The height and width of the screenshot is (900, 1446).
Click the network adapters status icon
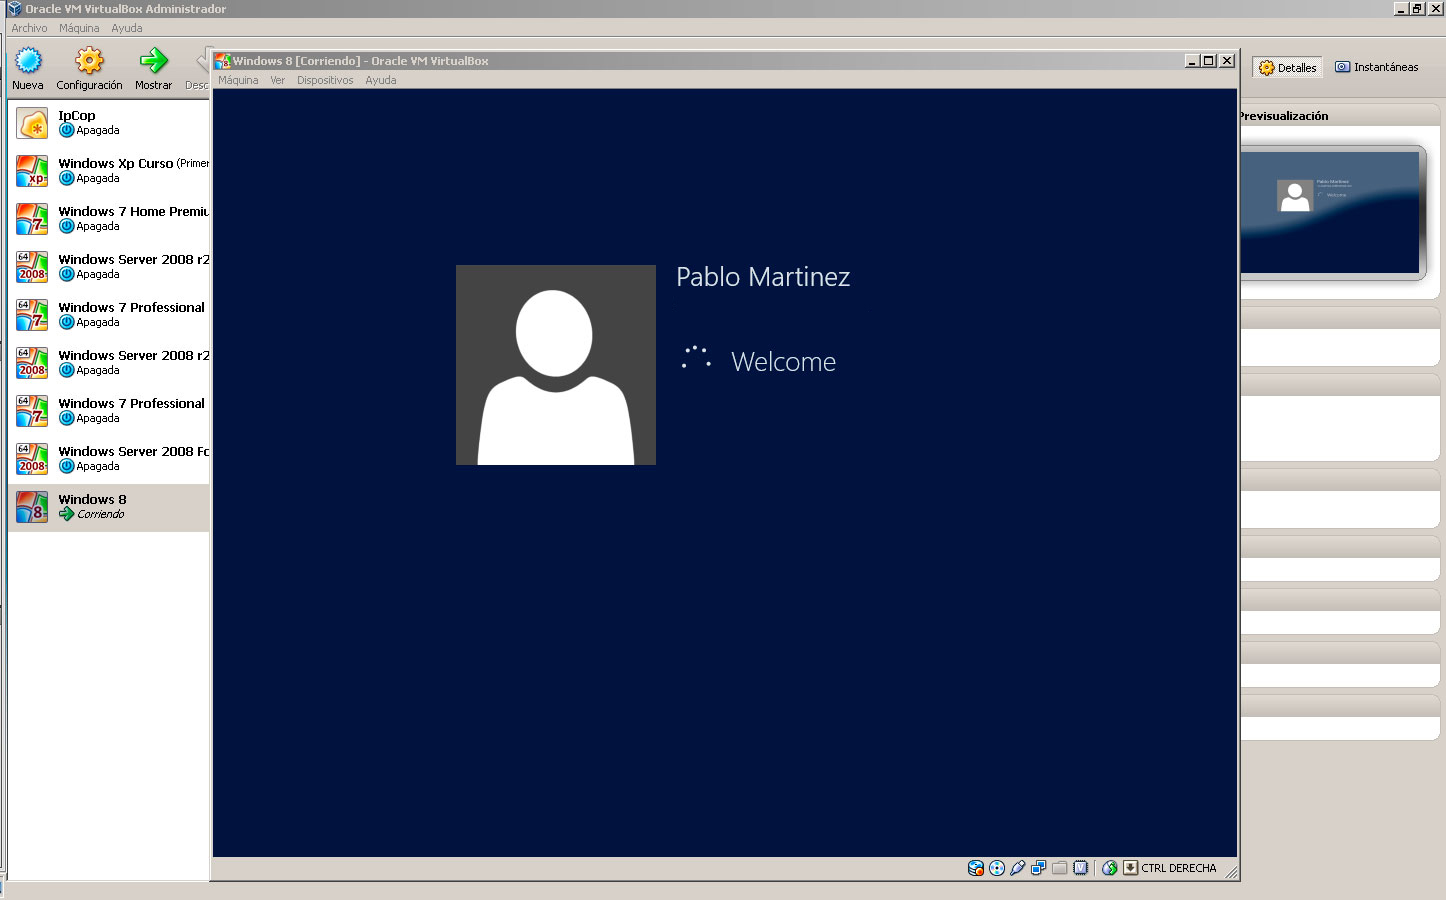pyautogui.click(x=1039, y=868)
